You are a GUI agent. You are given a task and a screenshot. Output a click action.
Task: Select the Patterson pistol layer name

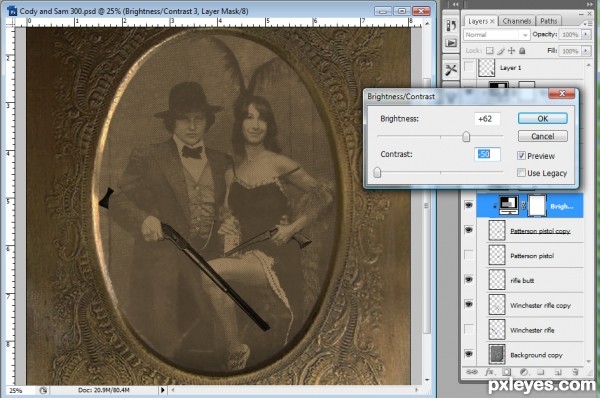532,256
